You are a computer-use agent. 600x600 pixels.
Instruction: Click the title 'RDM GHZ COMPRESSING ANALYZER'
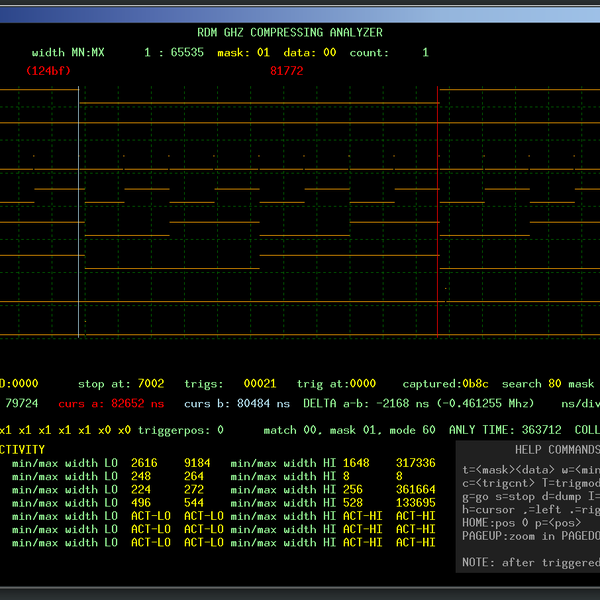pos(290,33)
